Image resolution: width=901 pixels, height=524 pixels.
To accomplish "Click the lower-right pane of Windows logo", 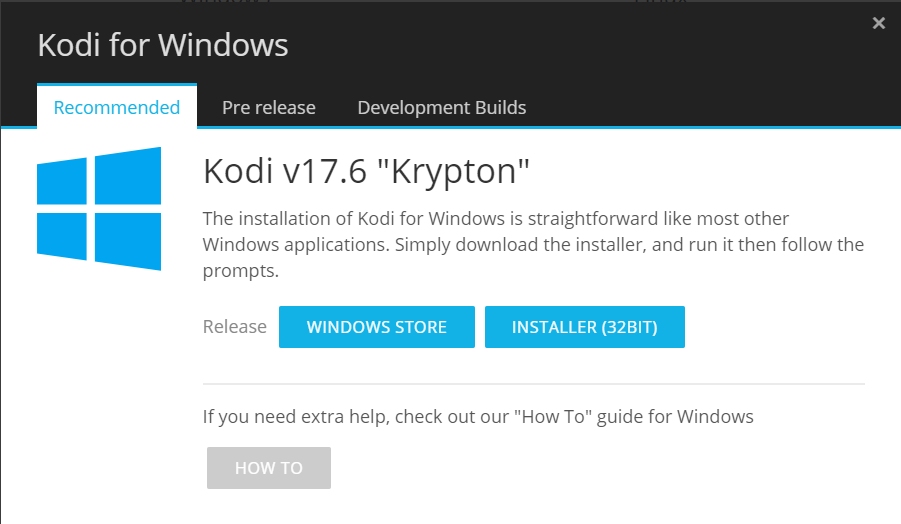I will [128, 241].
